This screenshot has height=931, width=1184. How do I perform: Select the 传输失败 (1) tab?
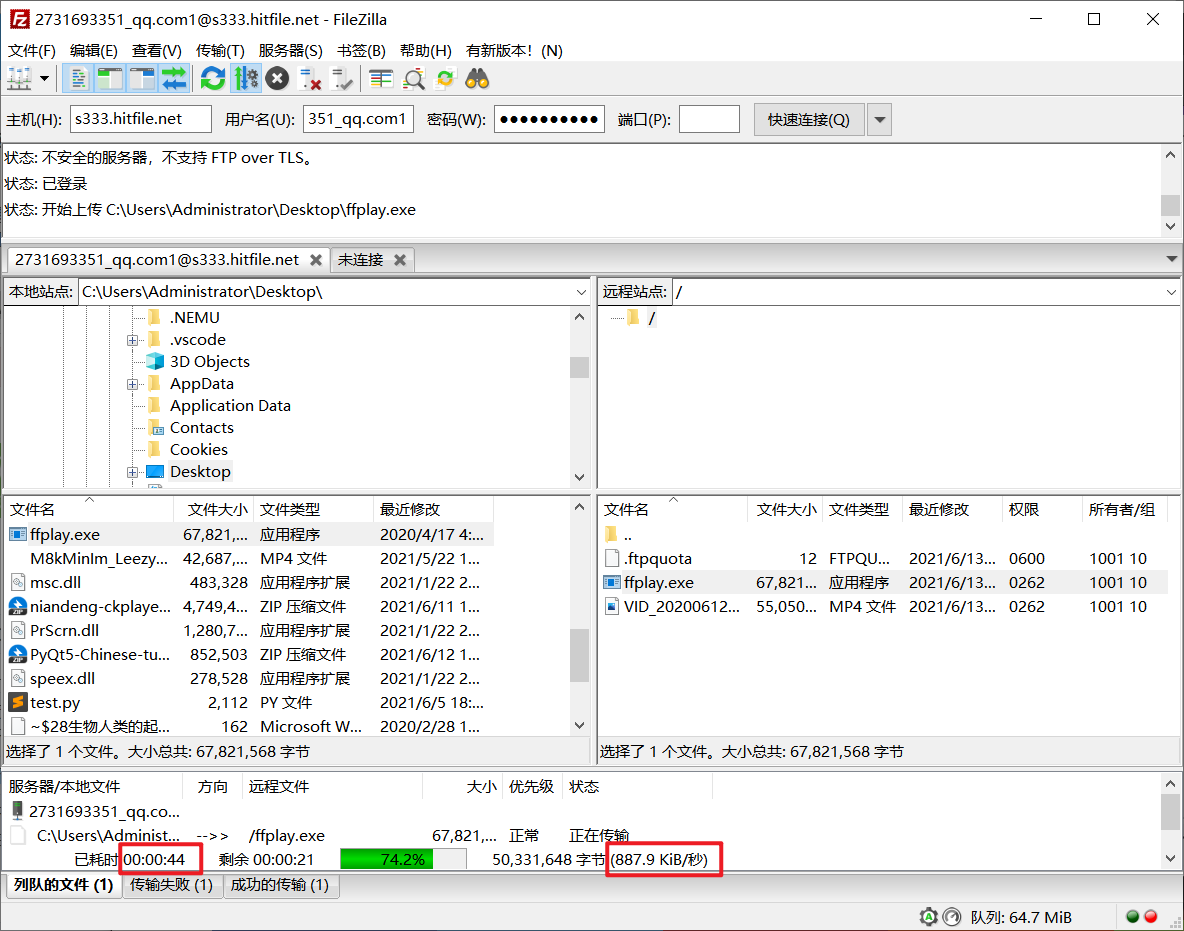click(171, 885)
